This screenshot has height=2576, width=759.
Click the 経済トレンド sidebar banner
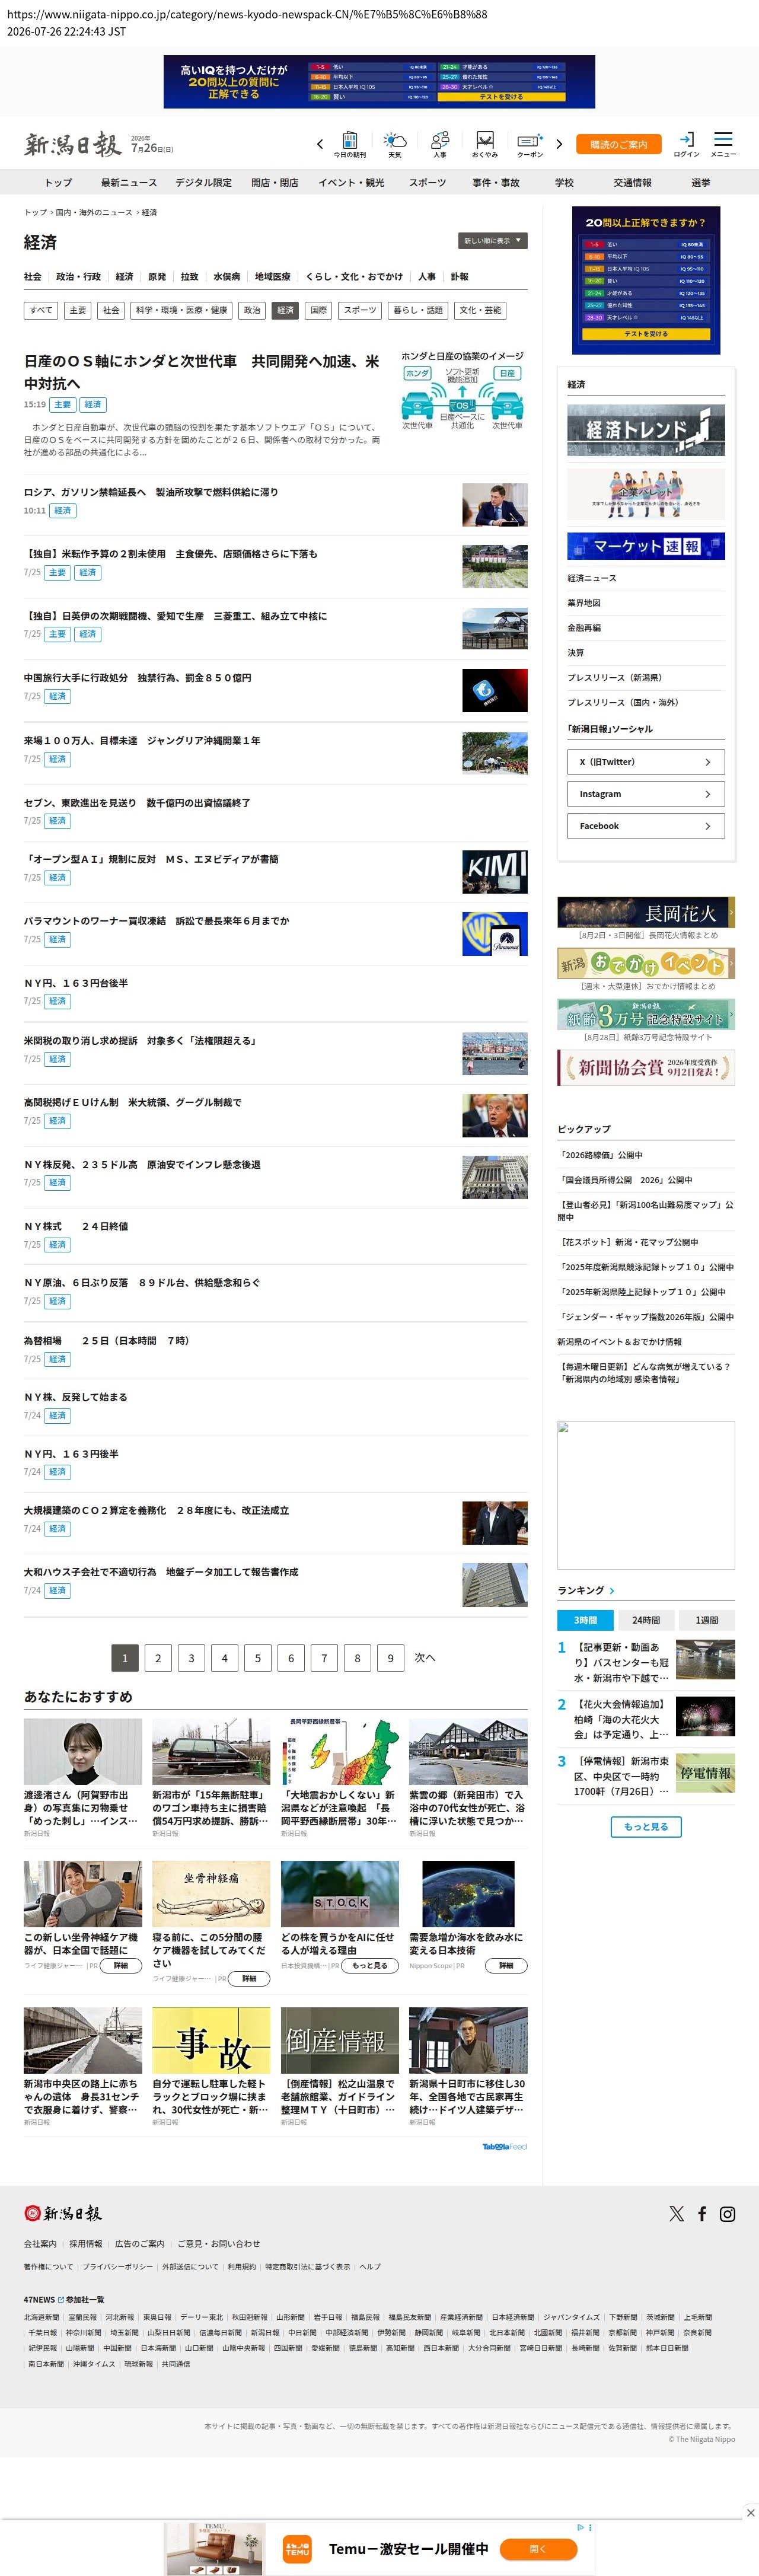click(x=646, y=430)
